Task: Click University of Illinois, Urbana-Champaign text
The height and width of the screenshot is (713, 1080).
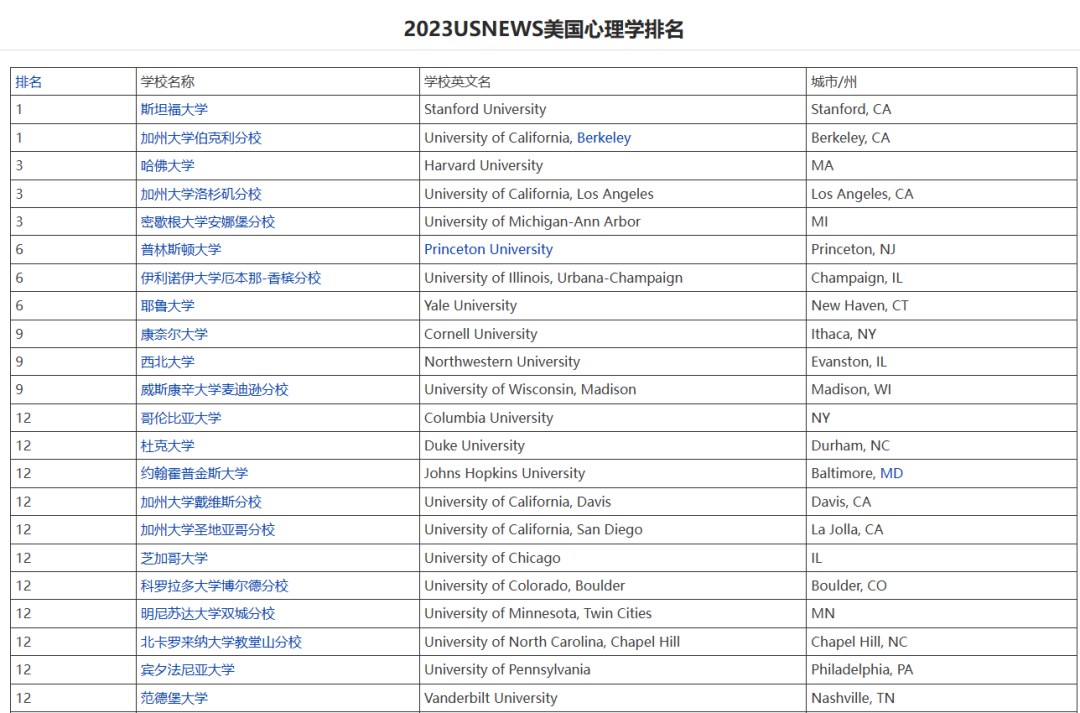Action: 554,278
